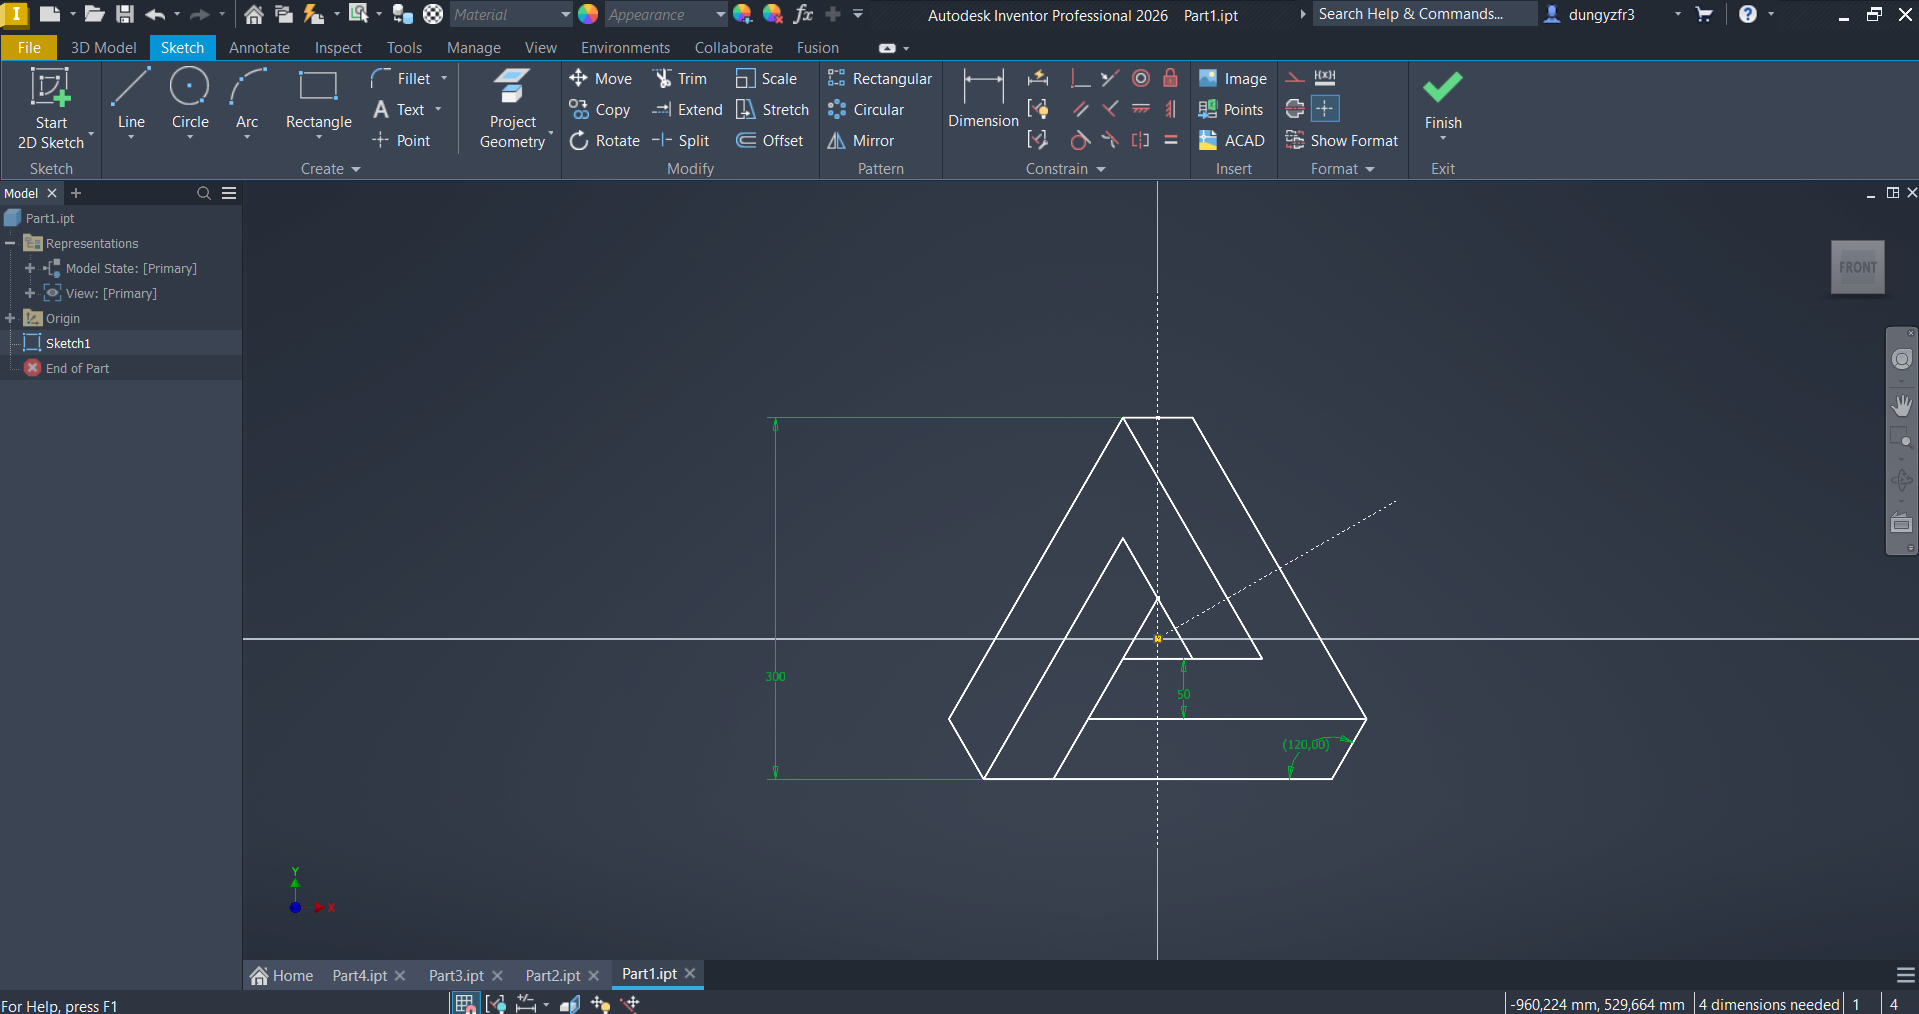
Task: Open the Material dropdown list
Action: [565, 15]
